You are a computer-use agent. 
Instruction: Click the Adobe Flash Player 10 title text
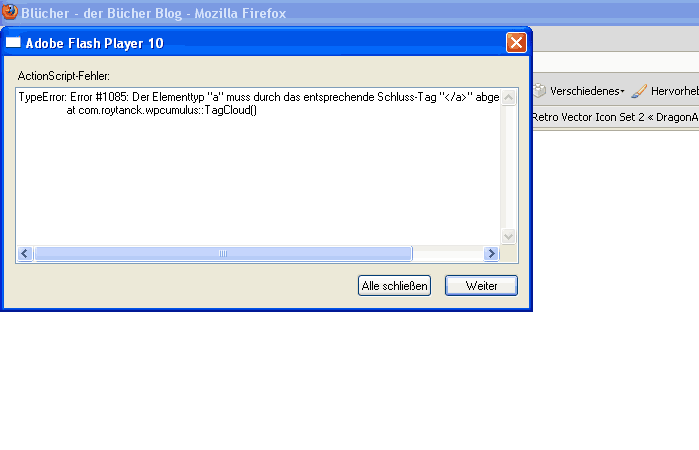pyautogui.click(x=95, y=43)
